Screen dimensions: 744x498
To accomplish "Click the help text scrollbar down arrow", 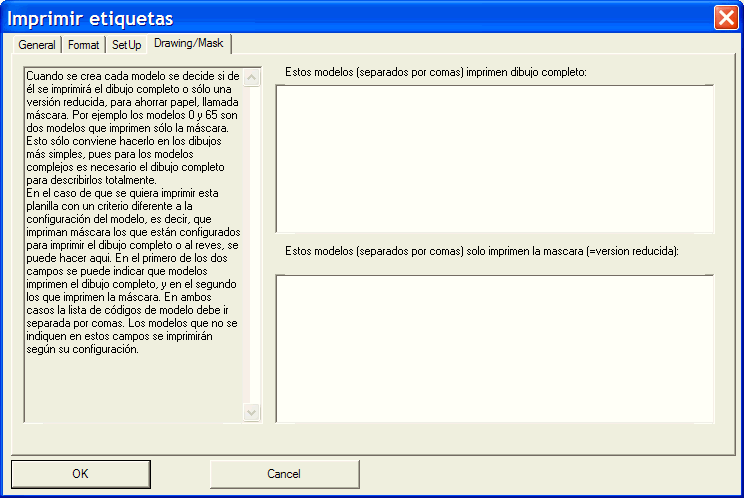I will click(x=252, y=412).
